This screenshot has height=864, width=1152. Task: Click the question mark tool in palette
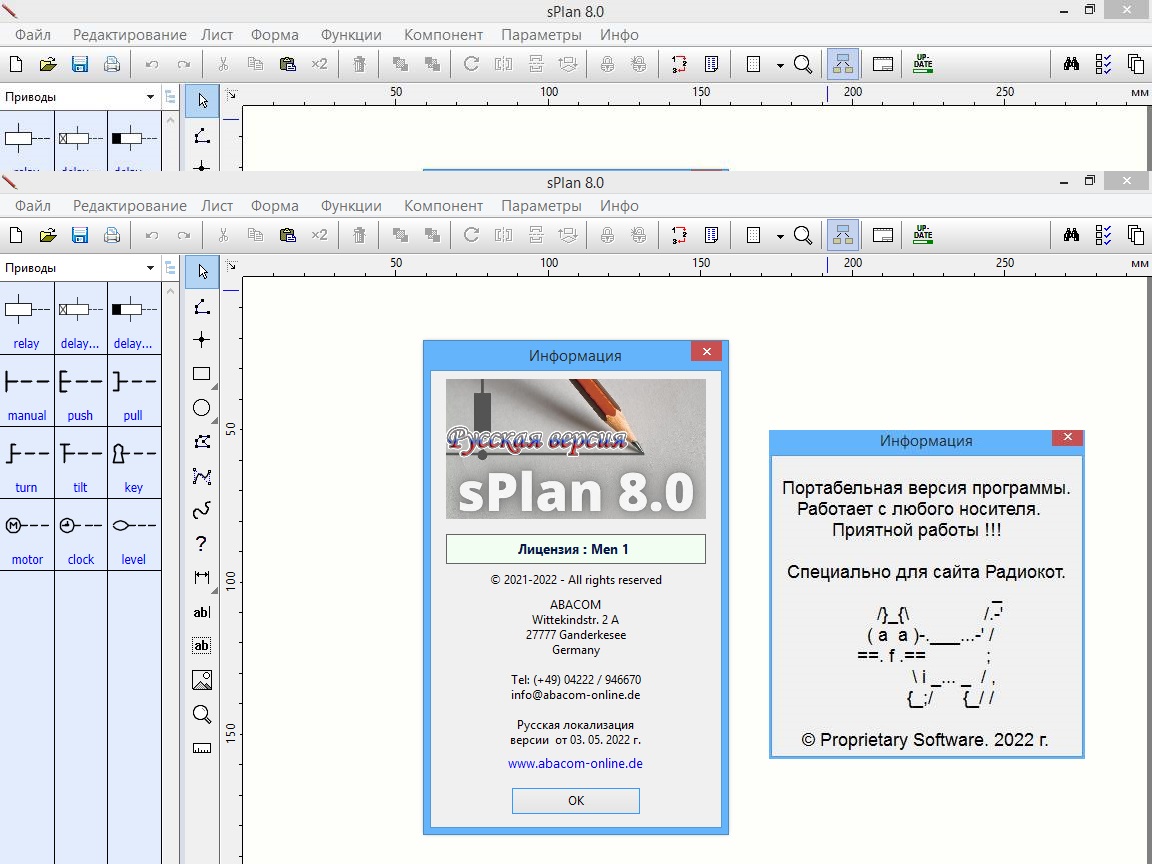point(201,544)
